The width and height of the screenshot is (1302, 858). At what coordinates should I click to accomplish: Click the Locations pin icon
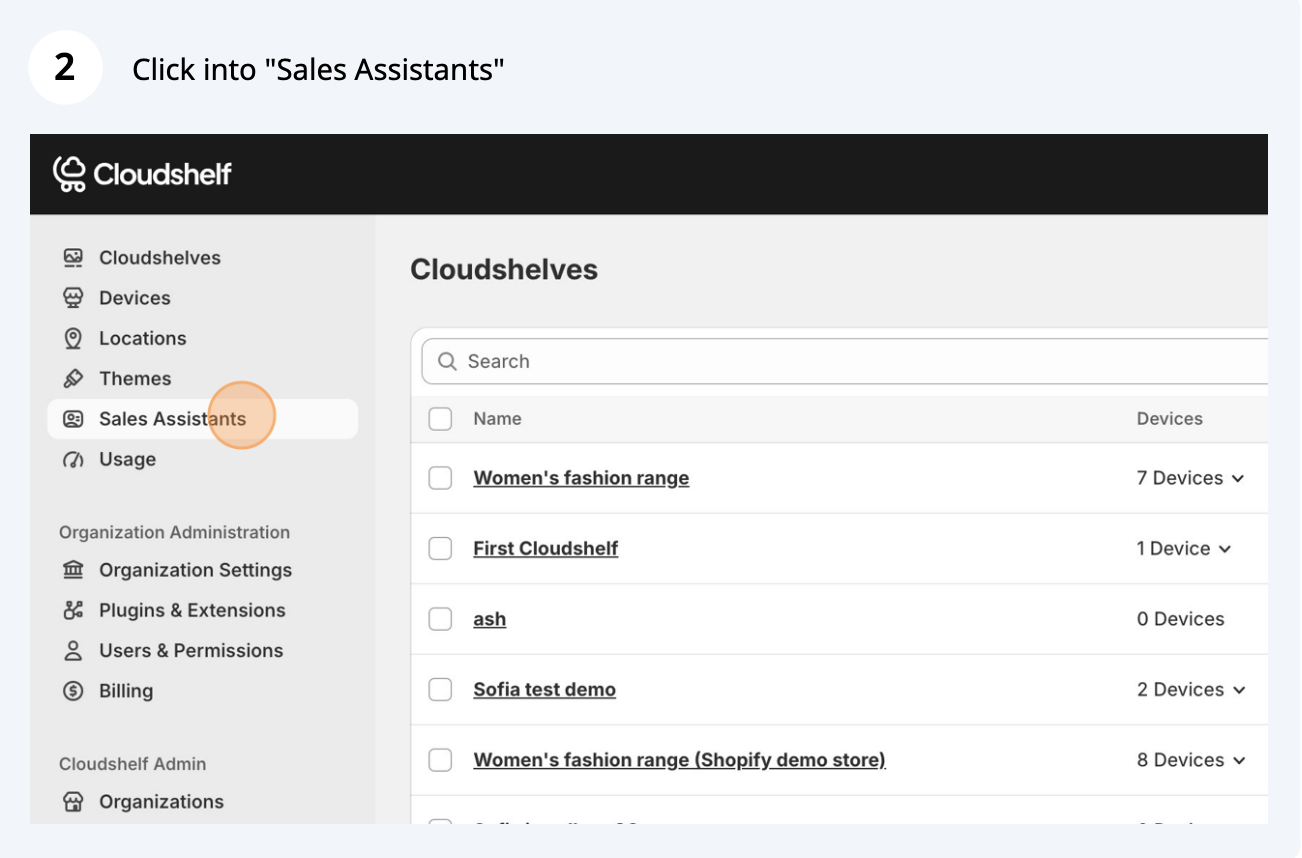(x=73, y=338)
